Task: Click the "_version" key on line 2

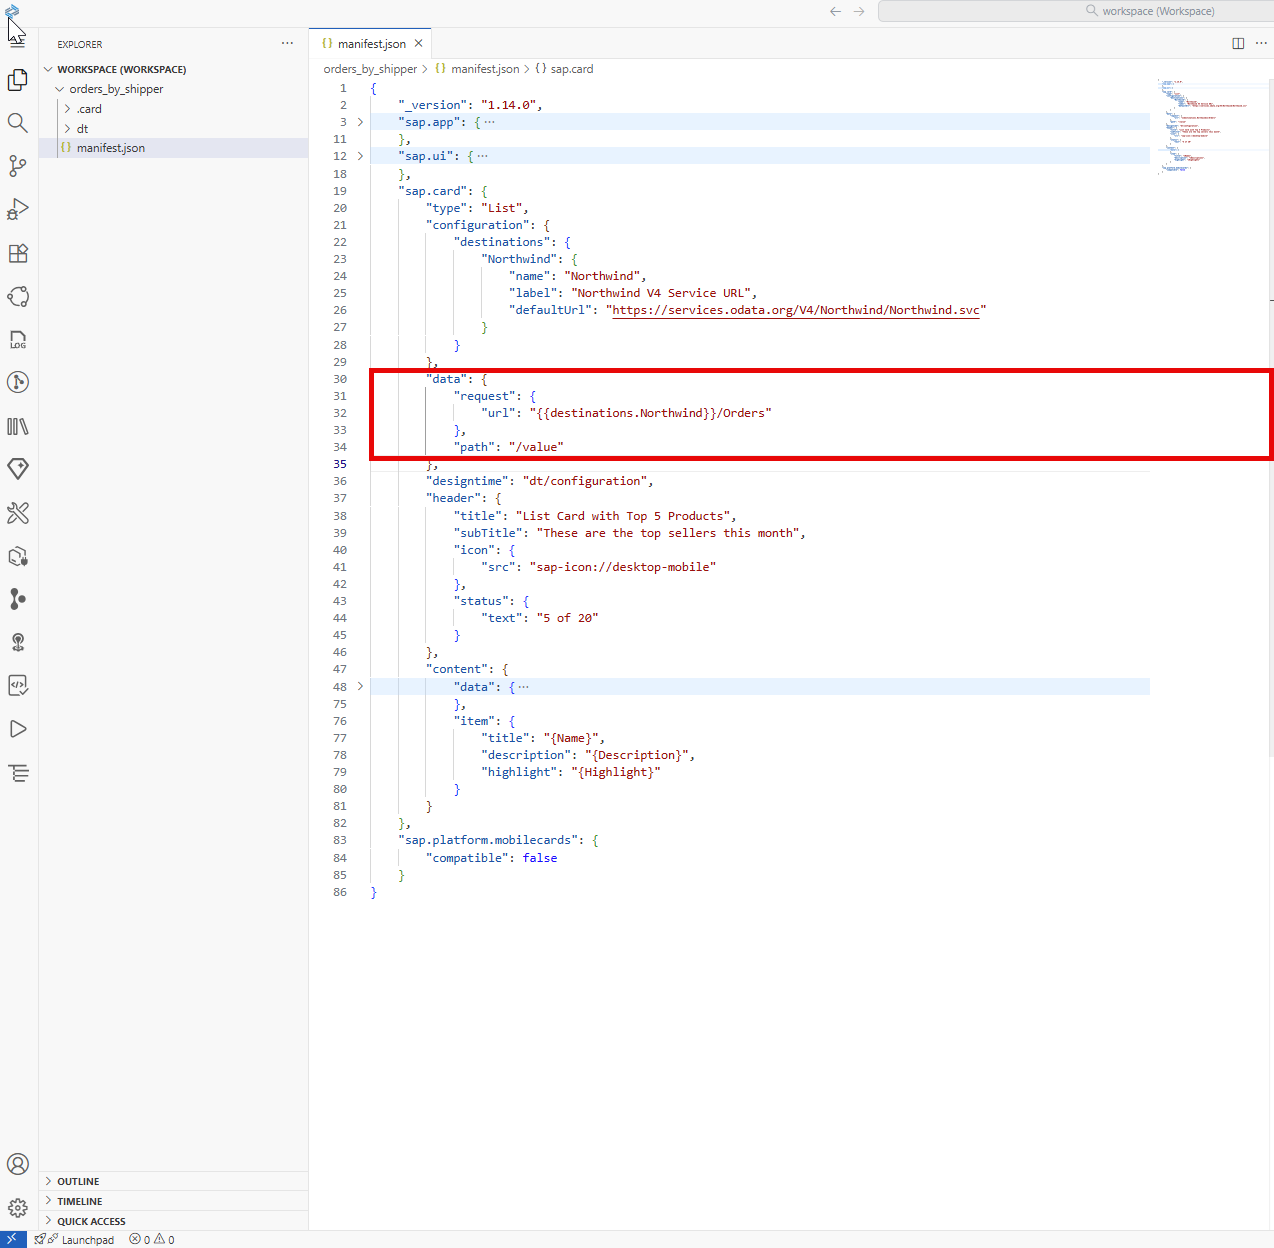Action: 432,105
